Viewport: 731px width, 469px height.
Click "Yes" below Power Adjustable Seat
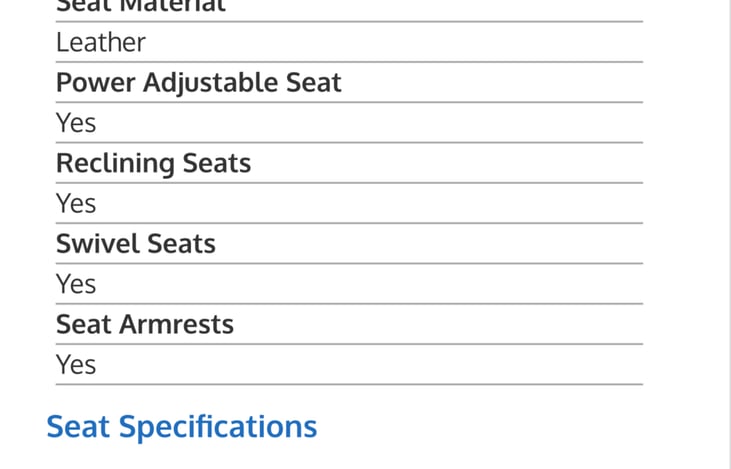(76, 123)
